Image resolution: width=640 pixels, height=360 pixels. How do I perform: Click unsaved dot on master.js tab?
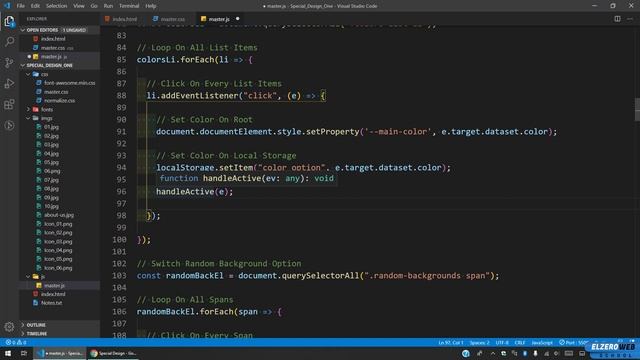pyautogui.click(x=238, y=19)
